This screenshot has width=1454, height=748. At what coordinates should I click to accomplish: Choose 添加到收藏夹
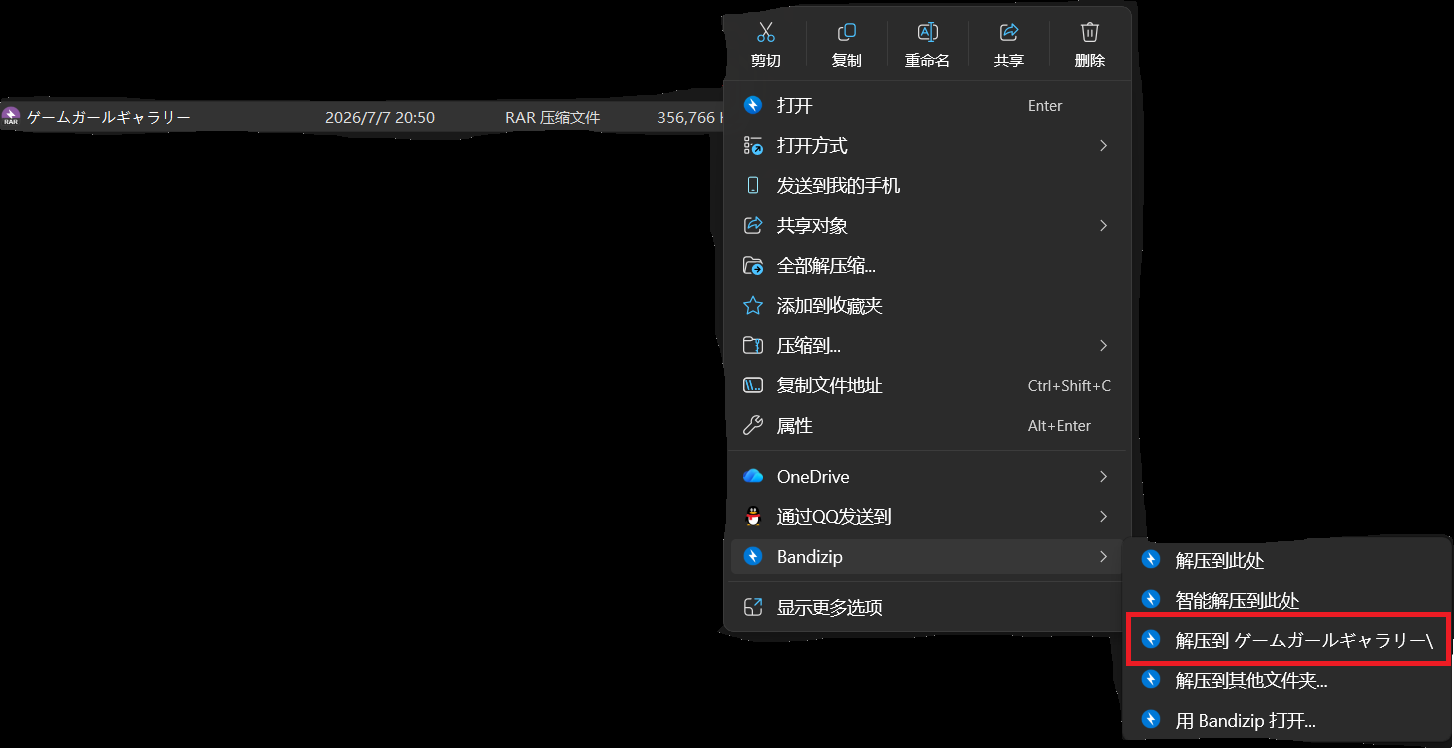(927, 305)
